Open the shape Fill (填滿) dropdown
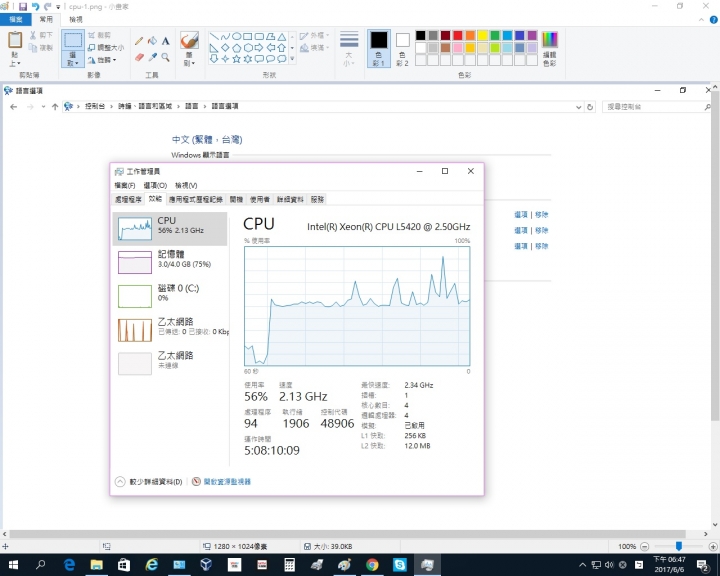720x576 pixels. [315, 48]
